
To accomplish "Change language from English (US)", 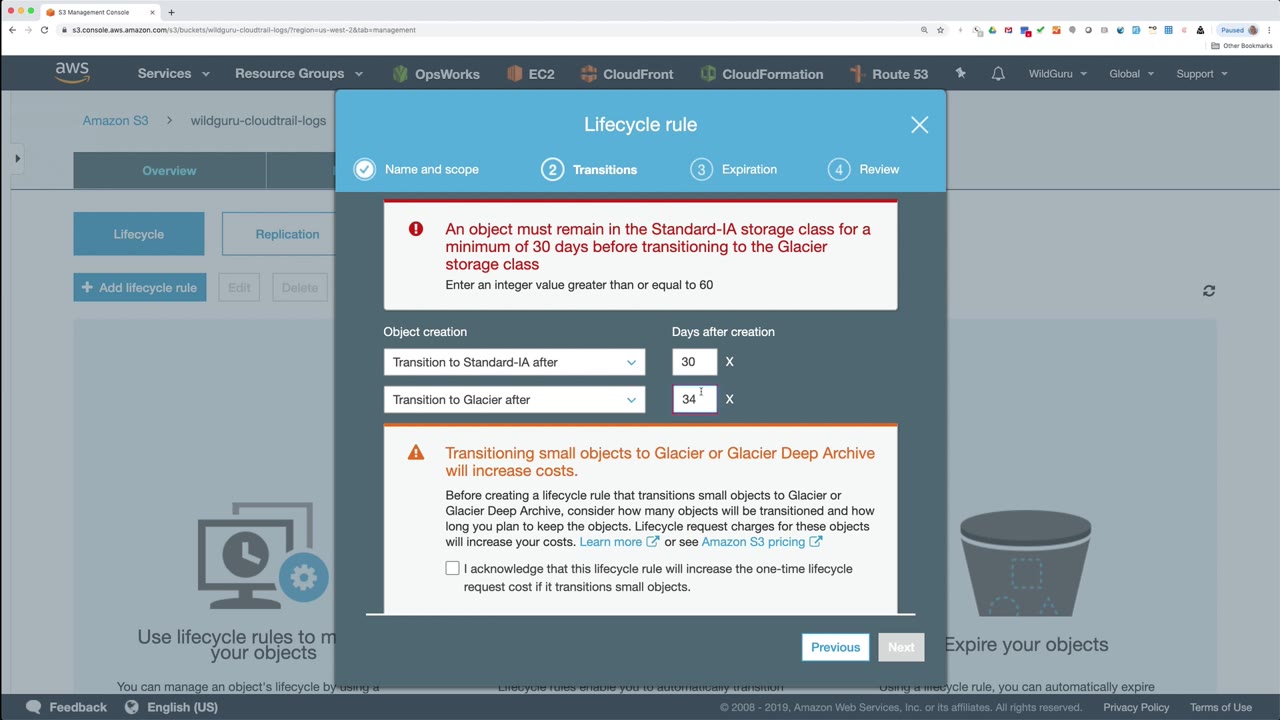I will tap(182, 707).
